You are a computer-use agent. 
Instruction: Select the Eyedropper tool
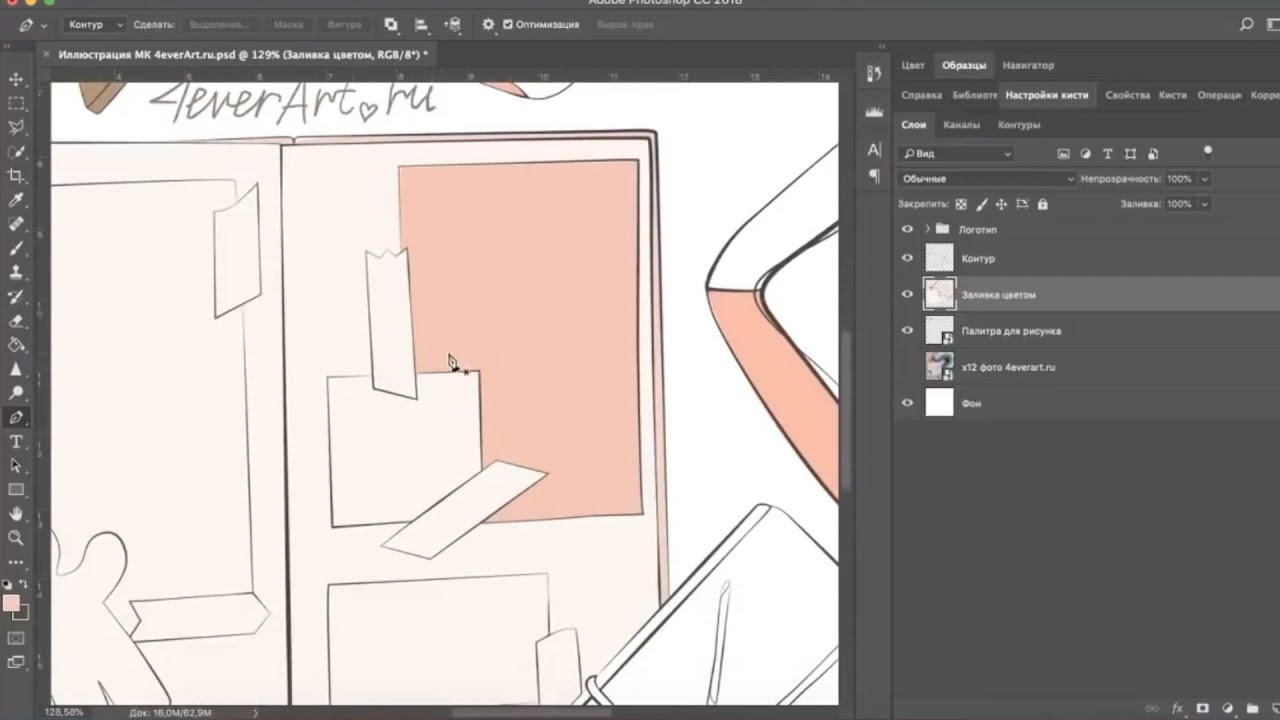[16, 200]
